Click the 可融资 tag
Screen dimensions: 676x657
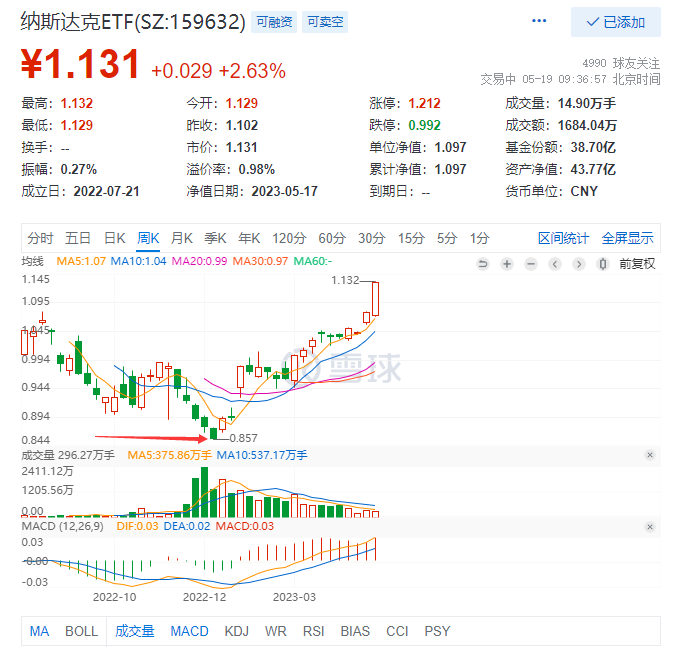[274, 22]
